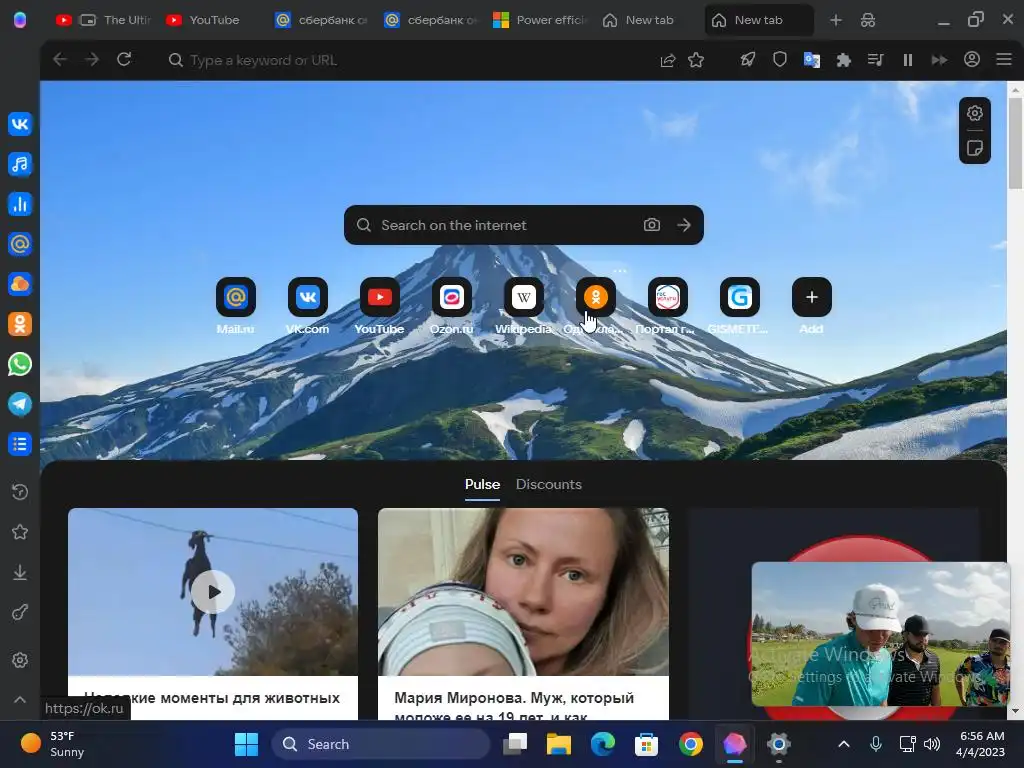This screenshot has width=1024, height=768.
Task: Open the Mail.ru speed dial tile
Action: (236, 297)
